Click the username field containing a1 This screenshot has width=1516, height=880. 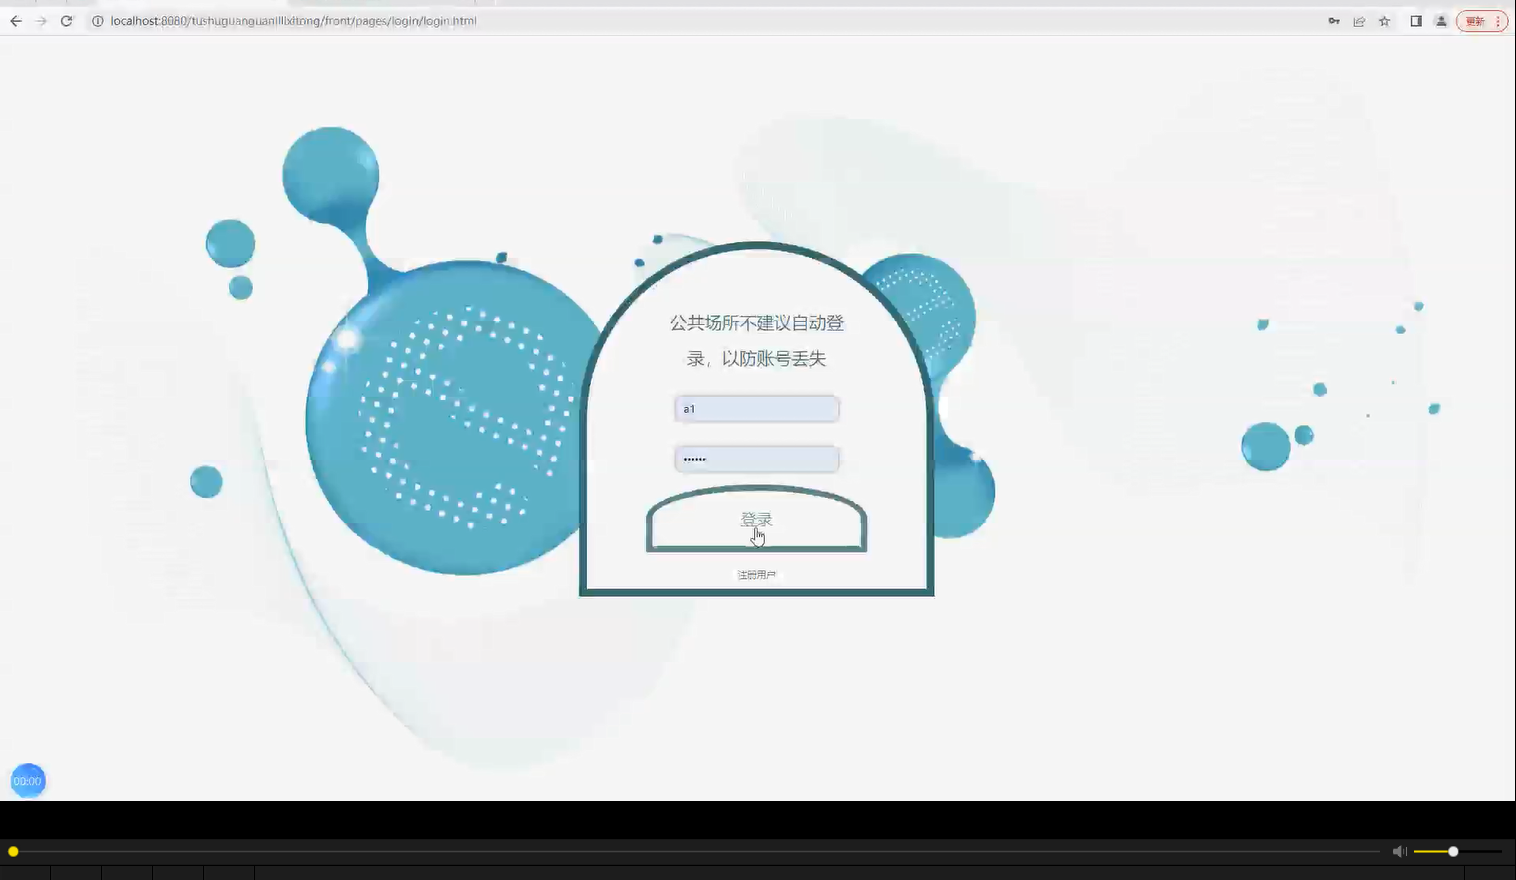click(757, 409)
